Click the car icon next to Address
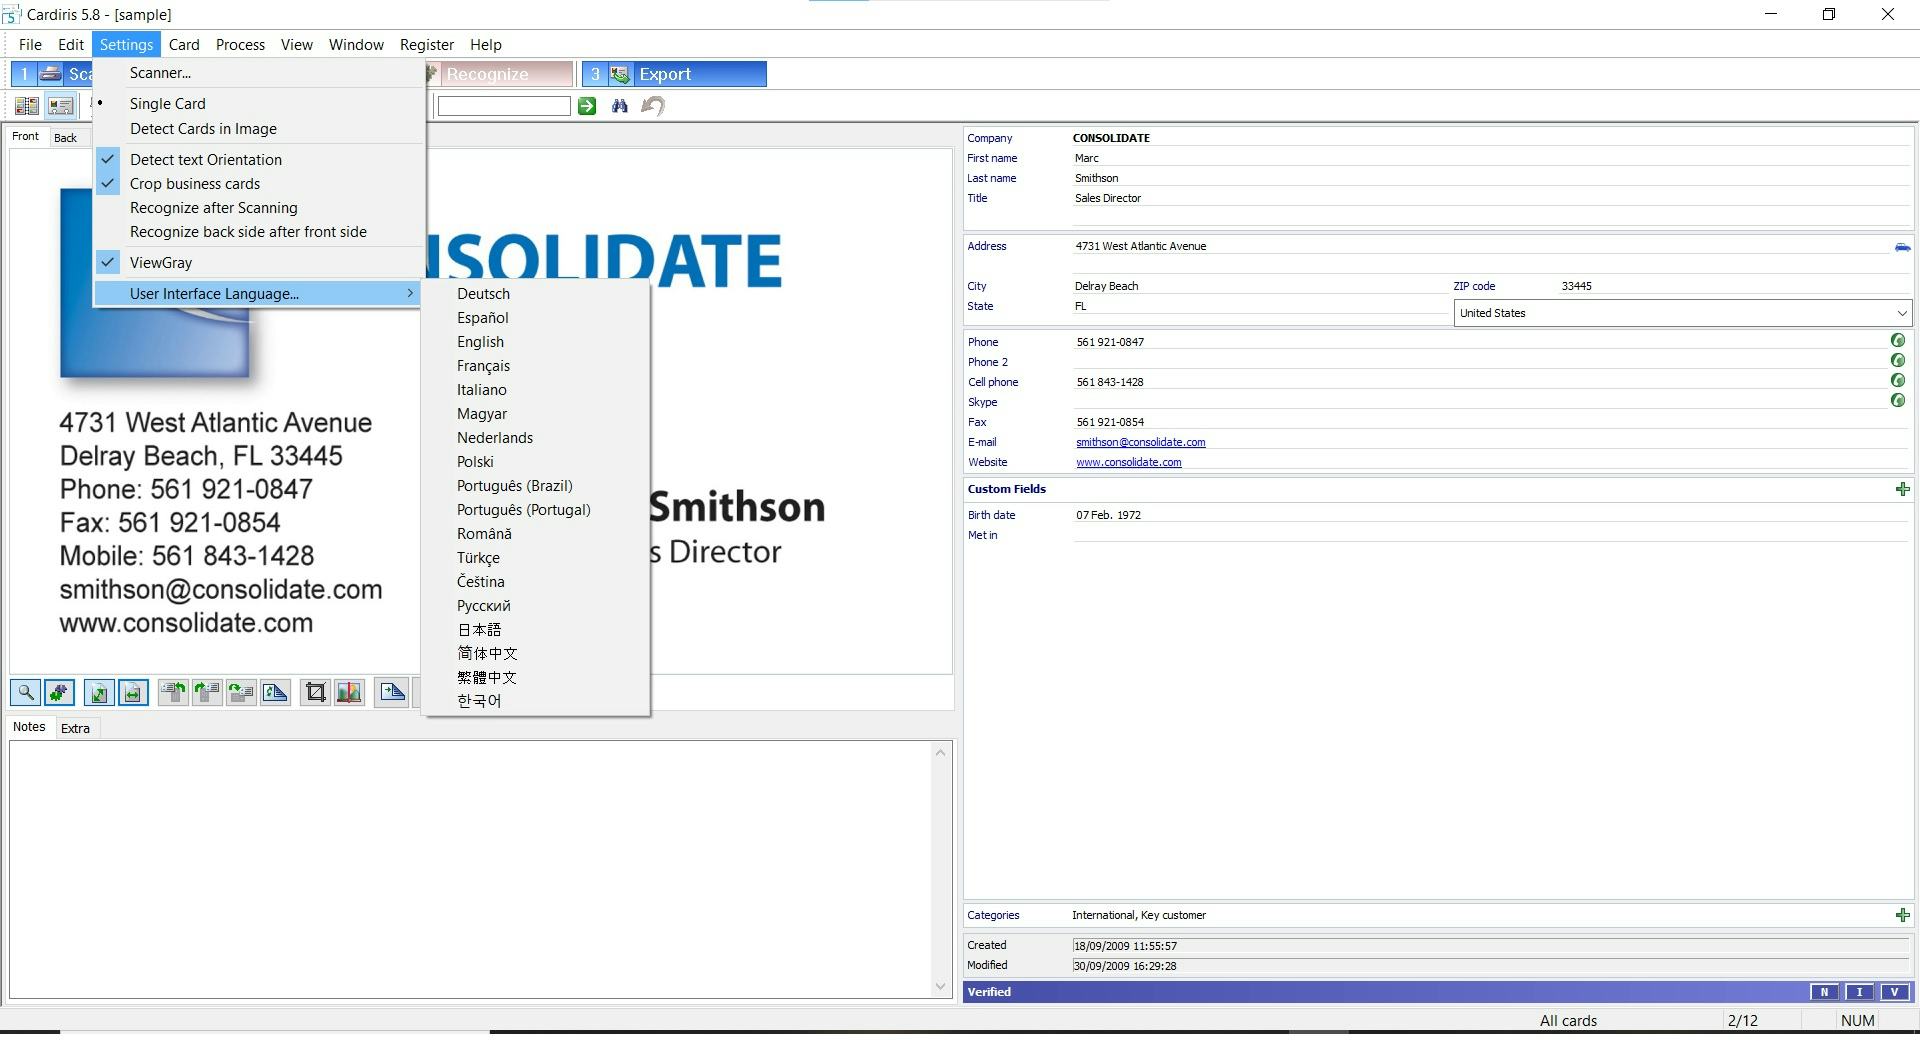Viewport: 1920px width, 1054px height. tap(1902, 246)
